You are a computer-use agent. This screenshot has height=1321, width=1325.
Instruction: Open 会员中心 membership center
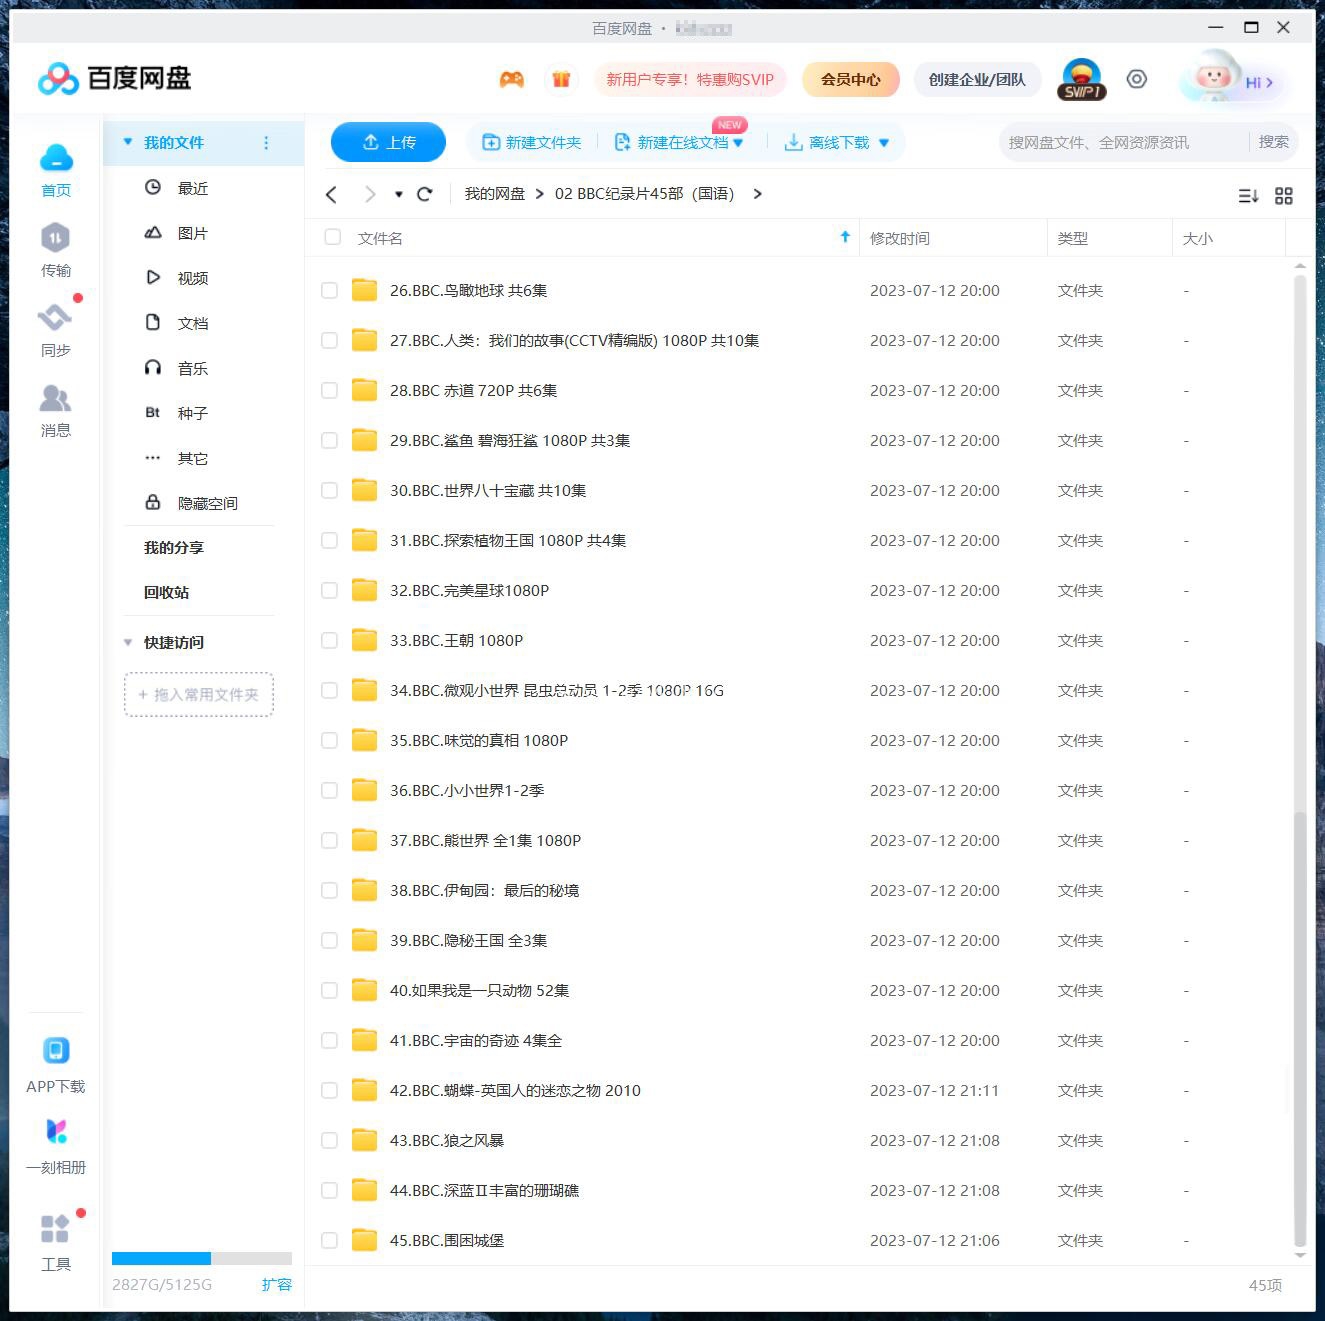(x=850, y=79)
